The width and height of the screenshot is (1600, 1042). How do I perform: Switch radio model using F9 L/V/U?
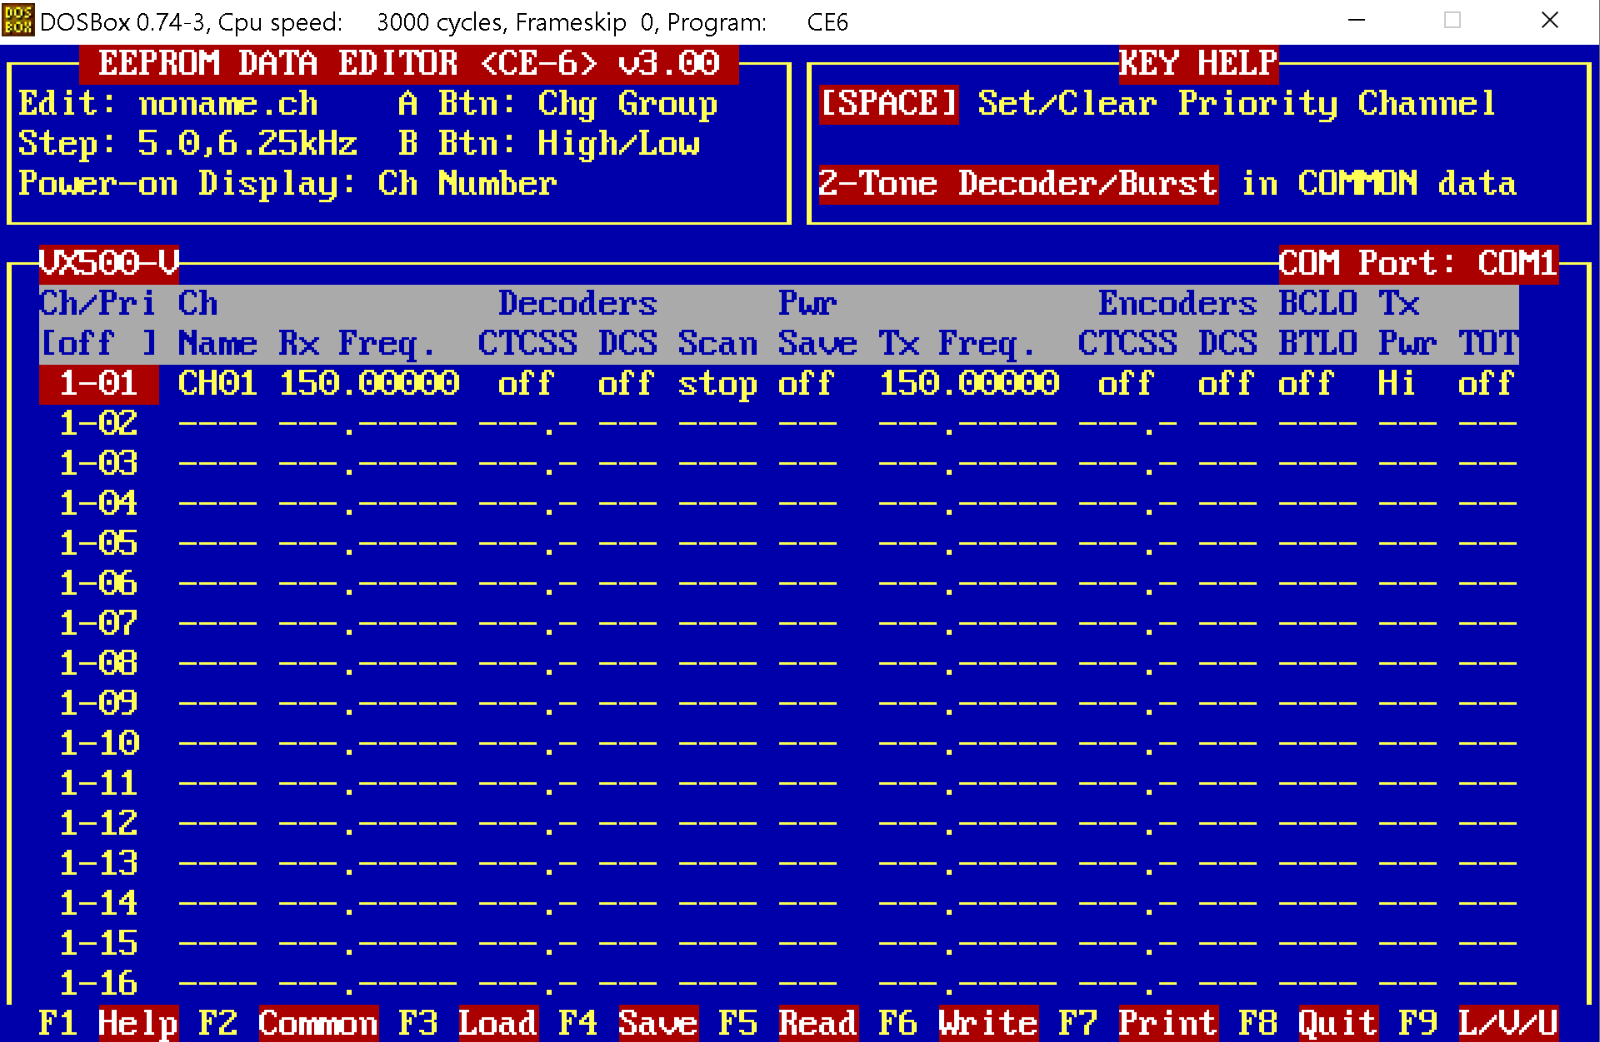click(1508, 1022)
